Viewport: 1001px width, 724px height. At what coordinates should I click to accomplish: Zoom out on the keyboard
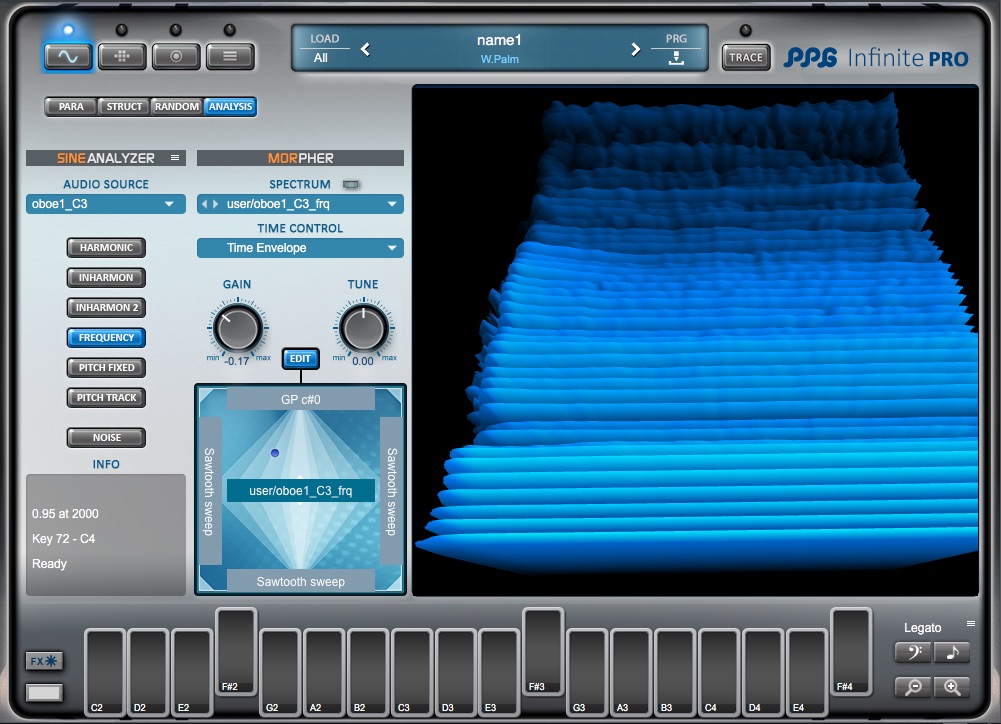coord(914,687)
